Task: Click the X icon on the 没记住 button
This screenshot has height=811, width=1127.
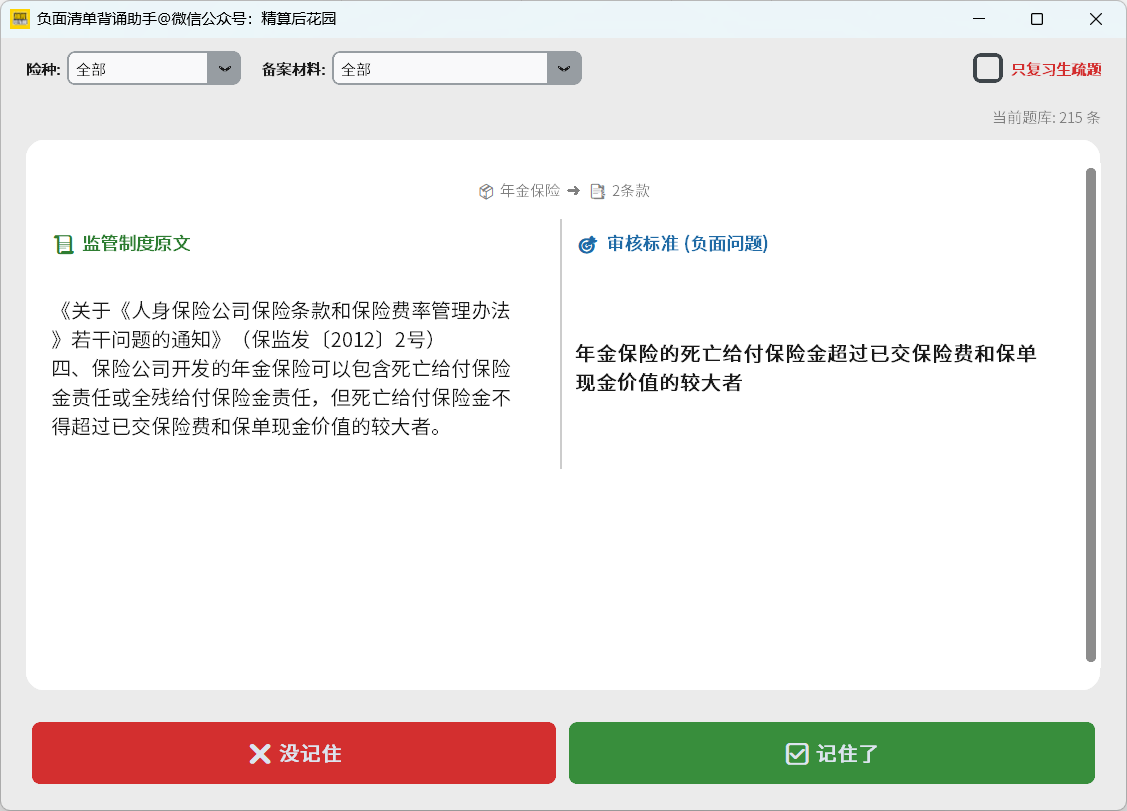Action: (x=259, y=754)
